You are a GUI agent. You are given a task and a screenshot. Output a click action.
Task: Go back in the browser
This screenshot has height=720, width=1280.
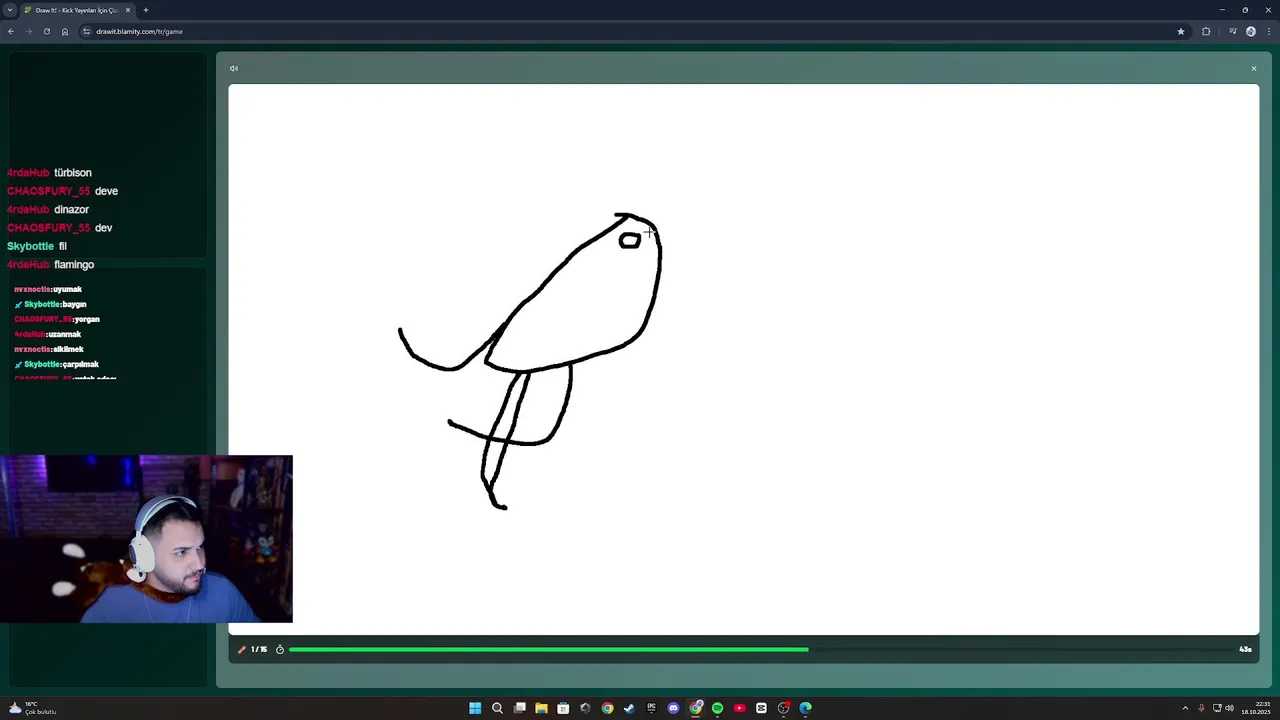tap(11, 31)
